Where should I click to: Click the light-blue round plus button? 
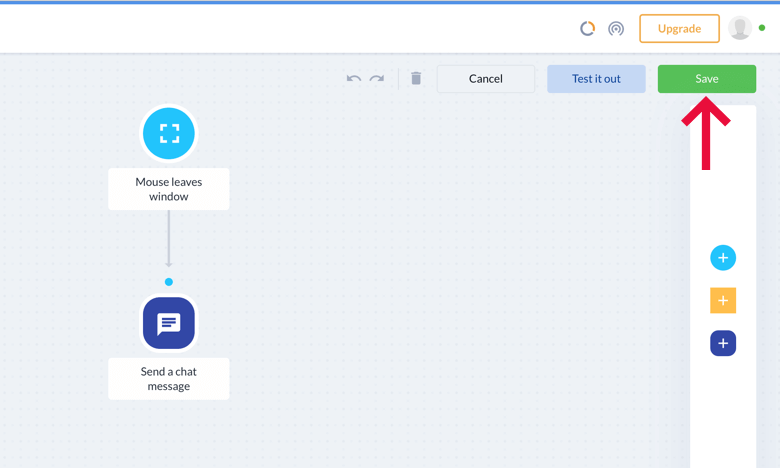coord(723,258)
